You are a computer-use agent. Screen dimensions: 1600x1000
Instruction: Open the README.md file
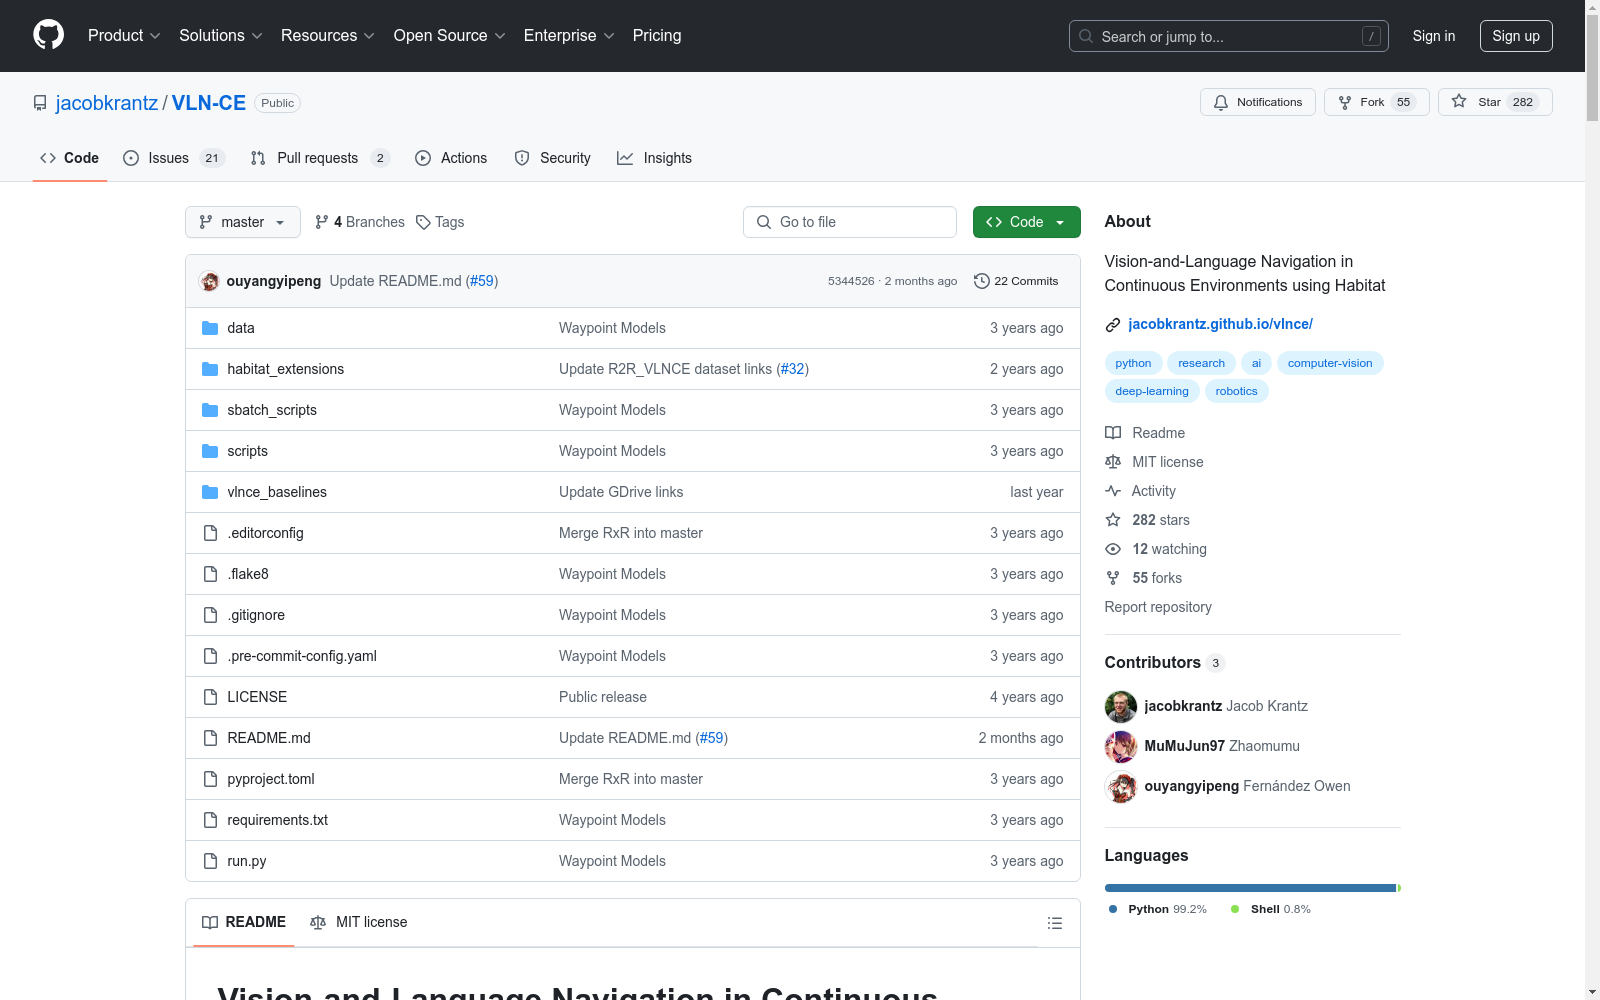pos(269,738)
